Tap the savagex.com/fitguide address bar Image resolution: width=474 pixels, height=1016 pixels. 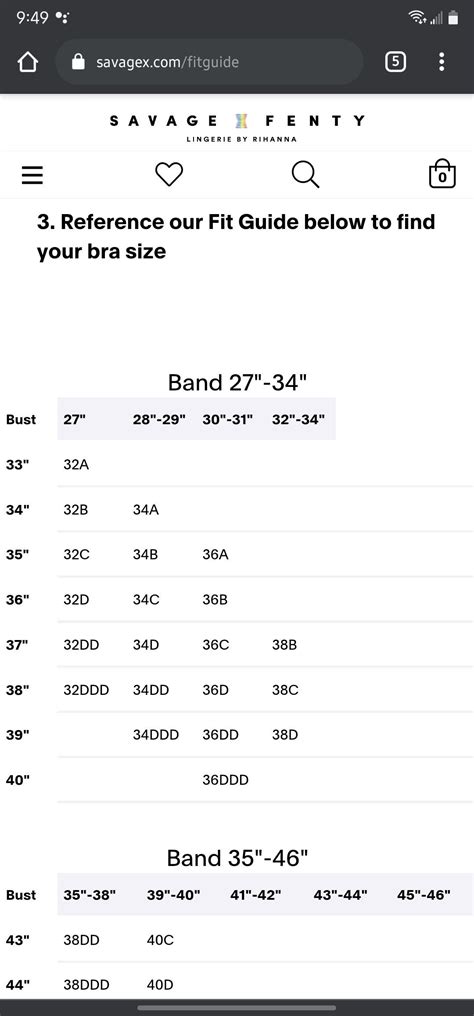(209, 62)
